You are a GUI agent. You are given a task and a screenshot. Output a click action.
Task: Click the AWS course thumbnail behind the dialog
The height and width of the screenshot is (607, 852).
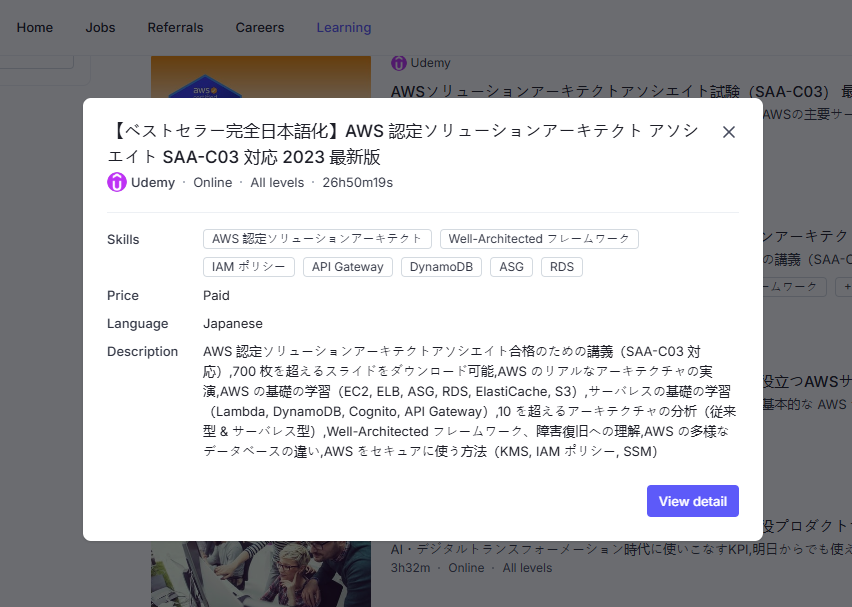tap(261, 77)
